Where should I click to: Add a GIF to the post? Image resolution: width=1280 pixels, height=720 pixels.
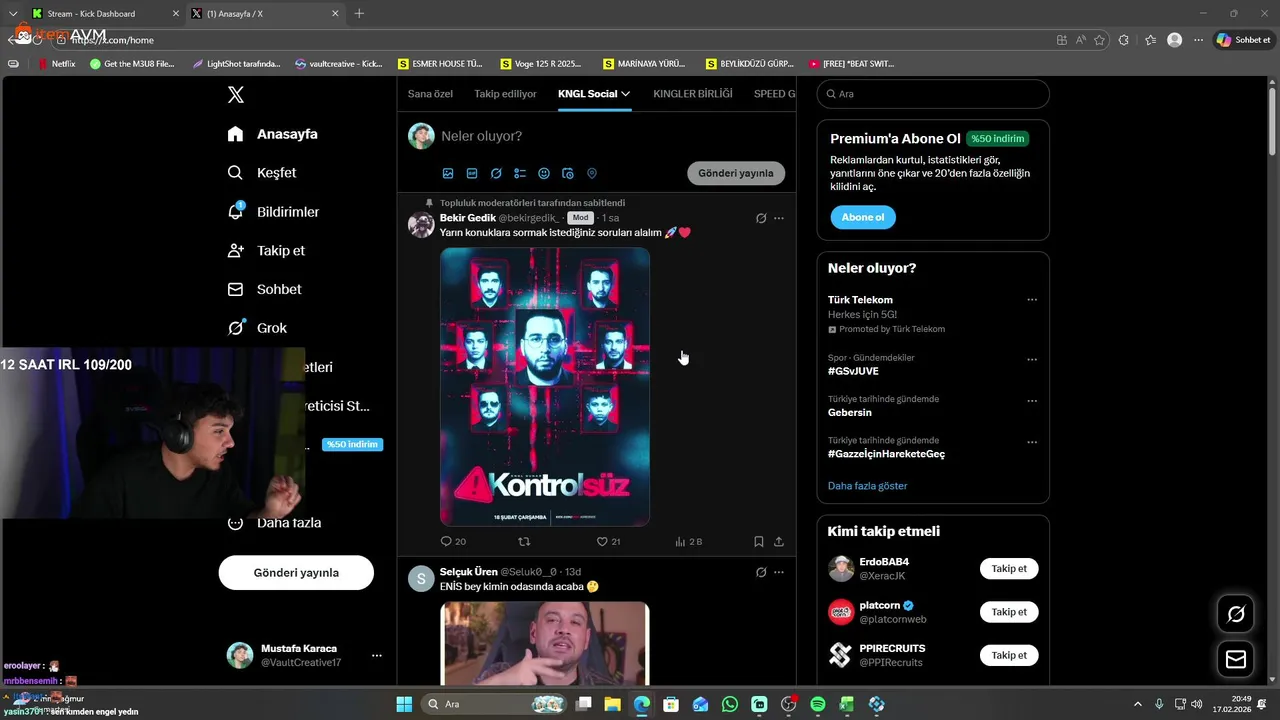point(472,173)
